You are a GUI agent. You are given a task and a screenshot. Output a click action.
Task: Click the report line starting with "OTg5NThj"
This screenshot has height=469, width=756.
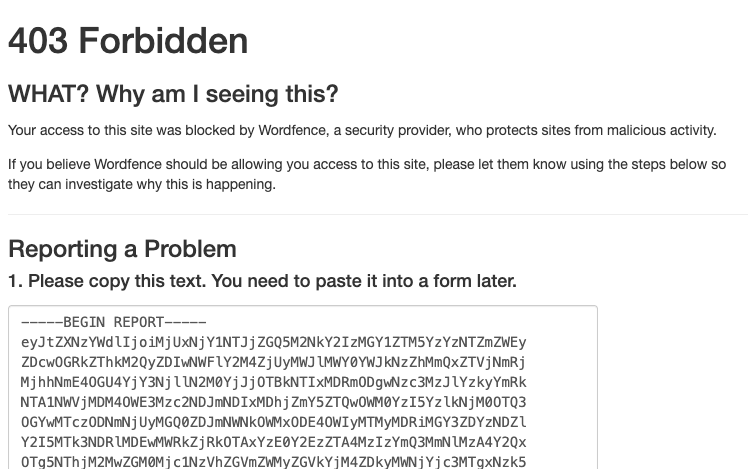click(x=272, y=461)
